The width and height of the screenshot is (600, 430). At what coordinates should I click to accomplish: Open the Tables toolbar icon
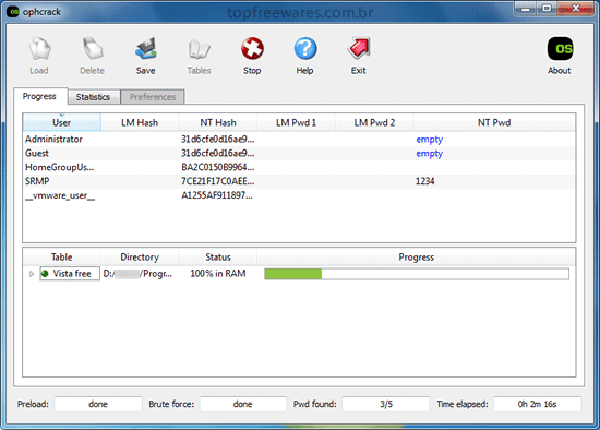click(199, 49)
